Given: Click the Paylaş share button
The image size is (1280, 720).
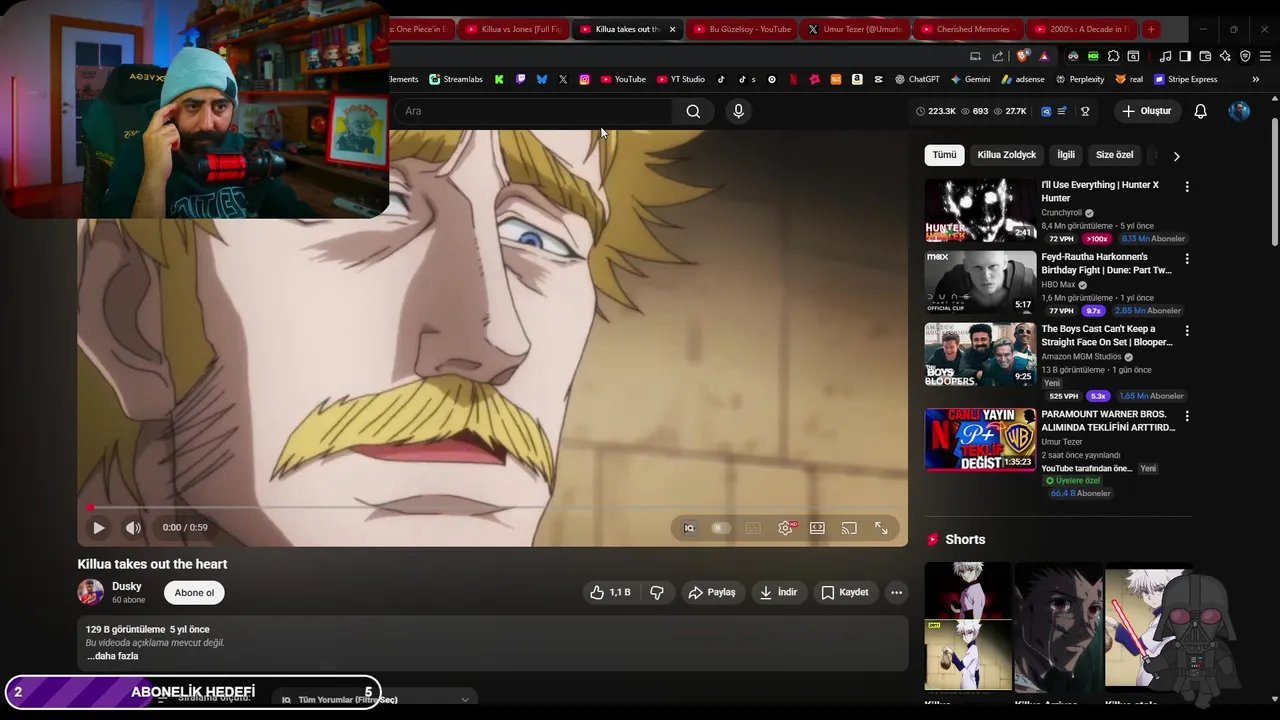Looking at the screenshot, I should [x=712, y=592].
